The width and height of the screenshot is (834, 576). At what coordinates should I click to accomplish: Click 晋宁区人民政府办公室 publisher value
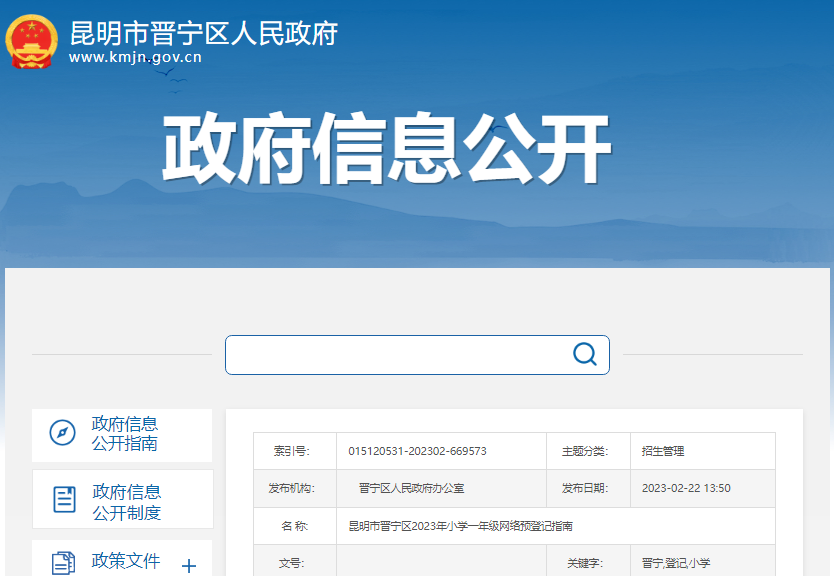(411, 488)
